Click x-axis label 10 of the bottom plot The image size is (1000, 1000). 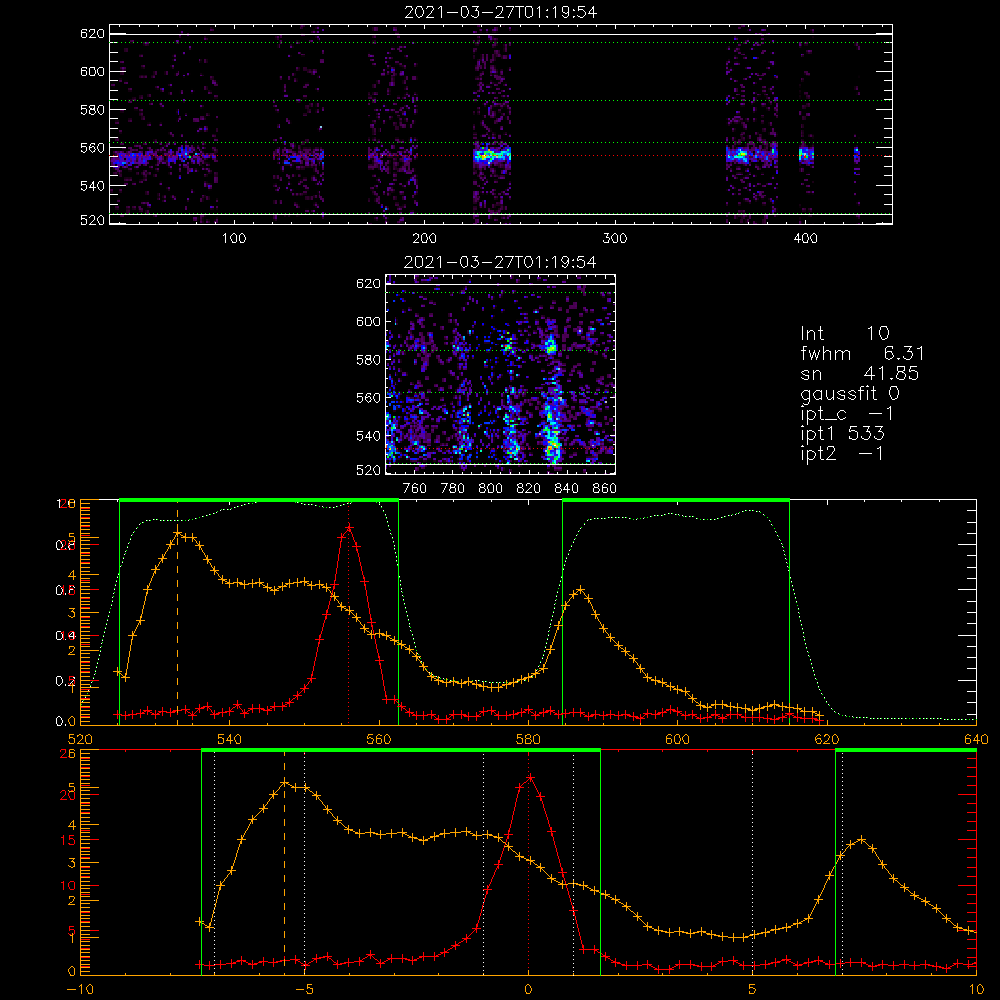click(x=976, y=990)
